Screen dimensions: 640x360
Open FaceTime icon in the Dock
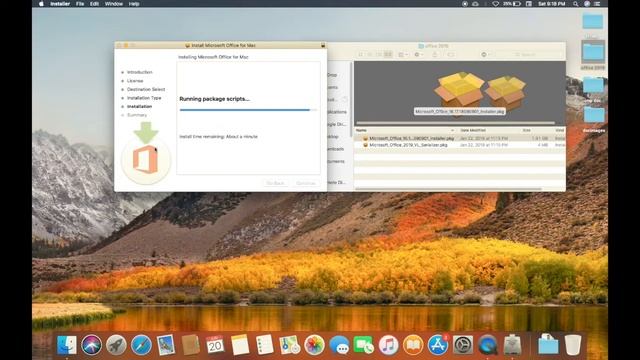click(x=364, y=345)
